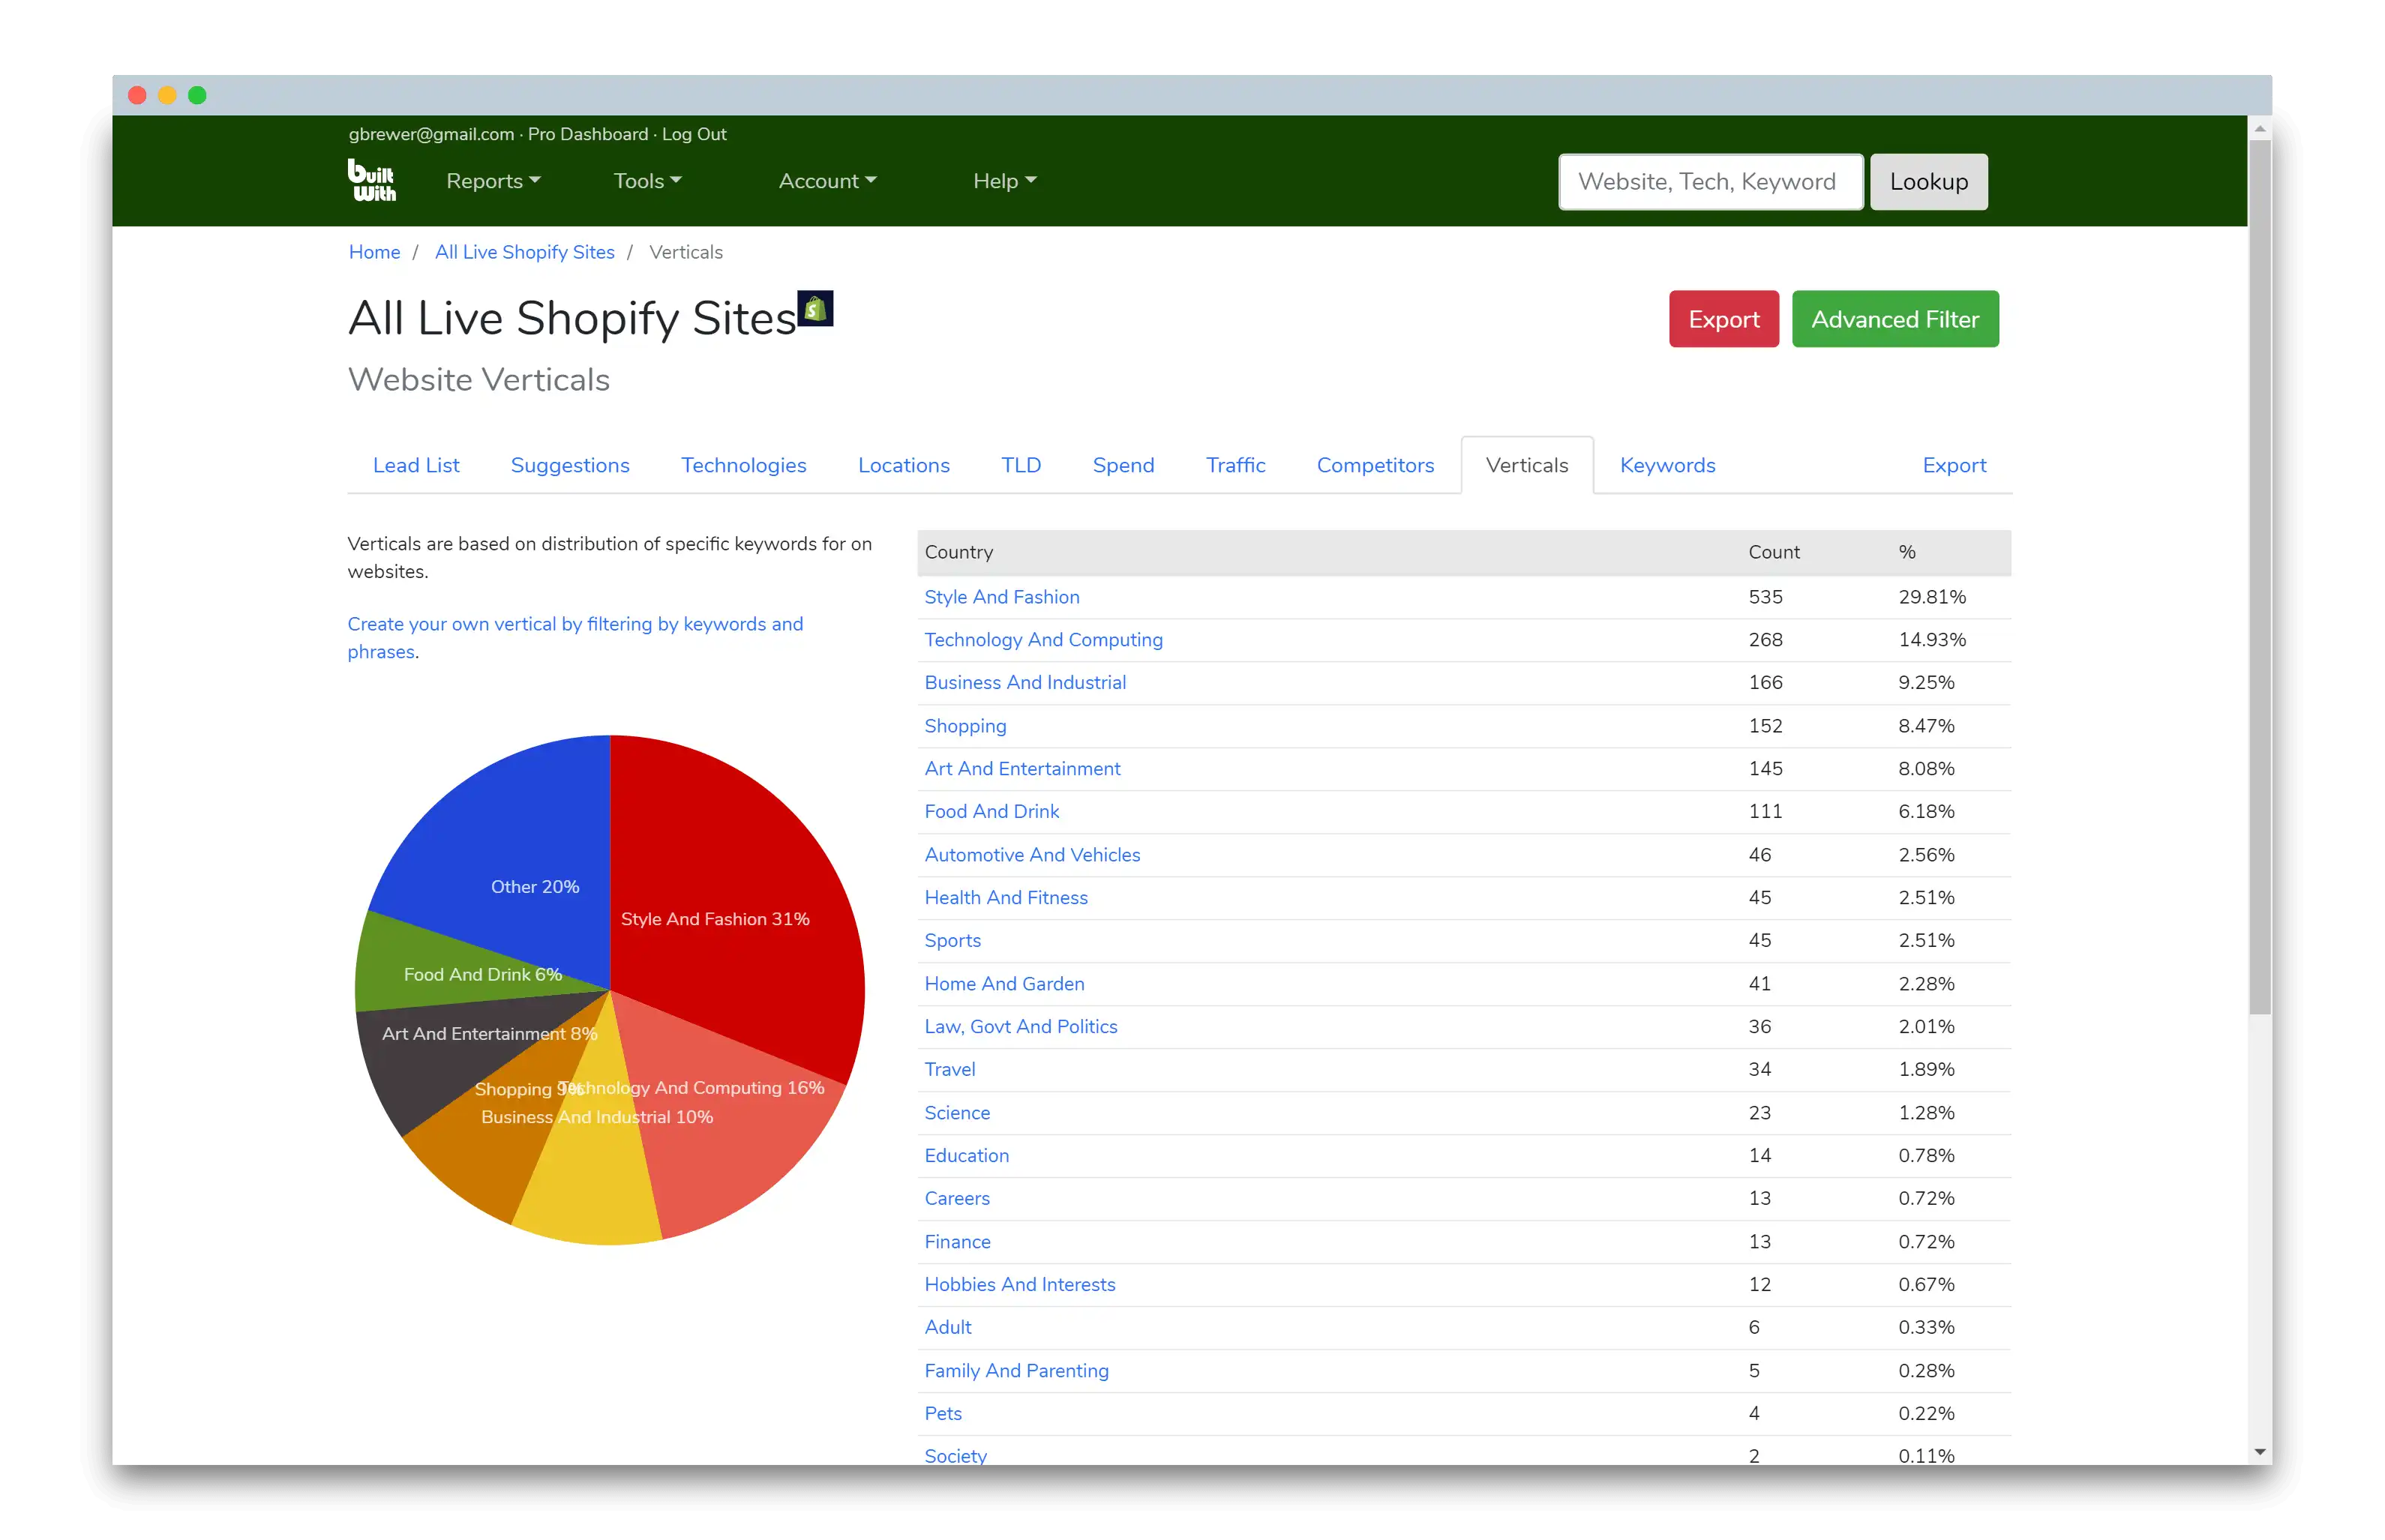2385x1540 pixels.
Task: Open All Live Shopify Sites breadcrumb link
Action: (x=524, y=252)
